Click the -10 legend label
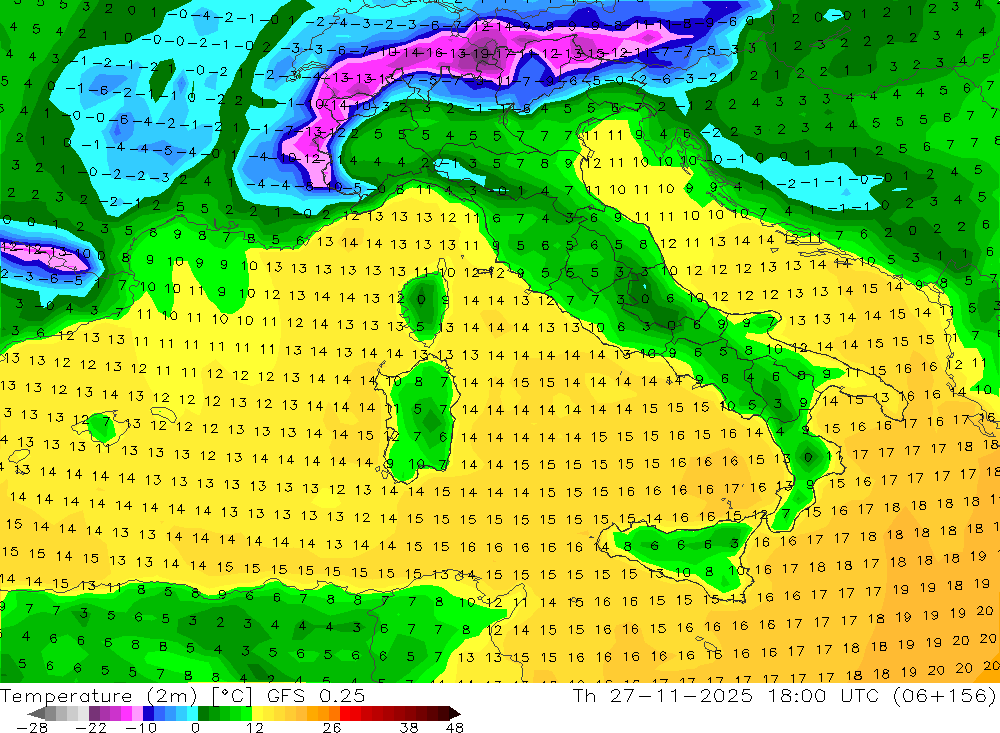This screenshot has height=733, width=1000. click(141, 728)
